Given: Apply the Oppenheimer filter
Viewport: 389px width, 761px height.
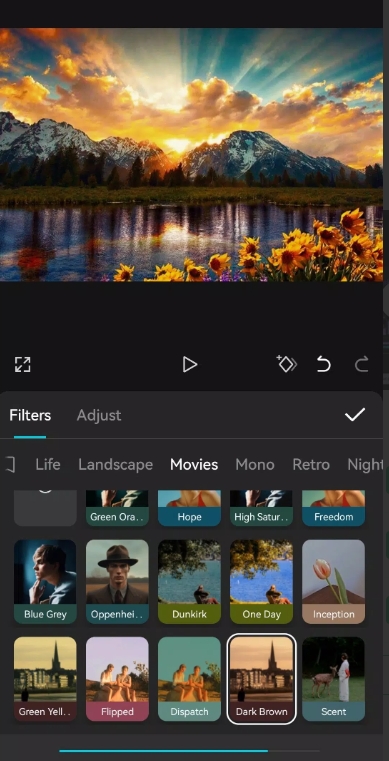Looking at the screenshot, I should 117,581.
